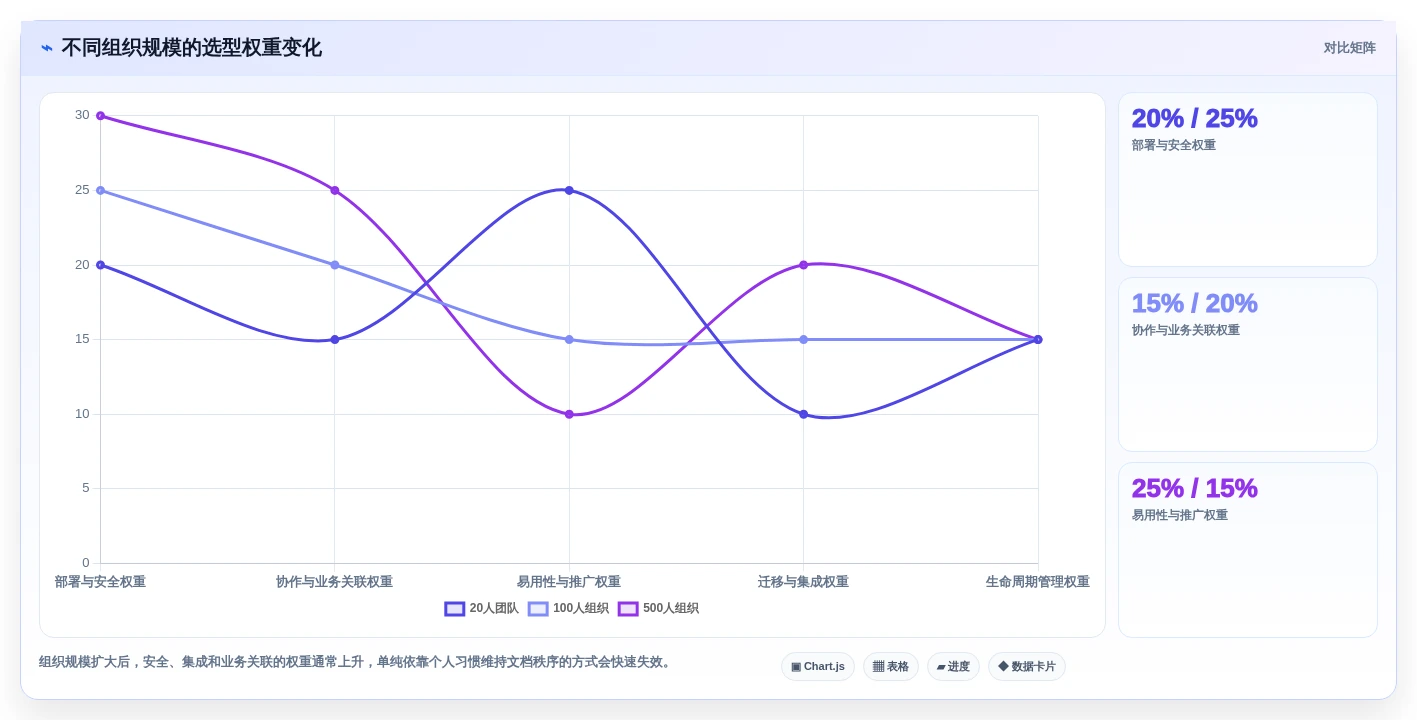Click the 20人团队 peak point at 易用性与推广权重

coord(569,190)
